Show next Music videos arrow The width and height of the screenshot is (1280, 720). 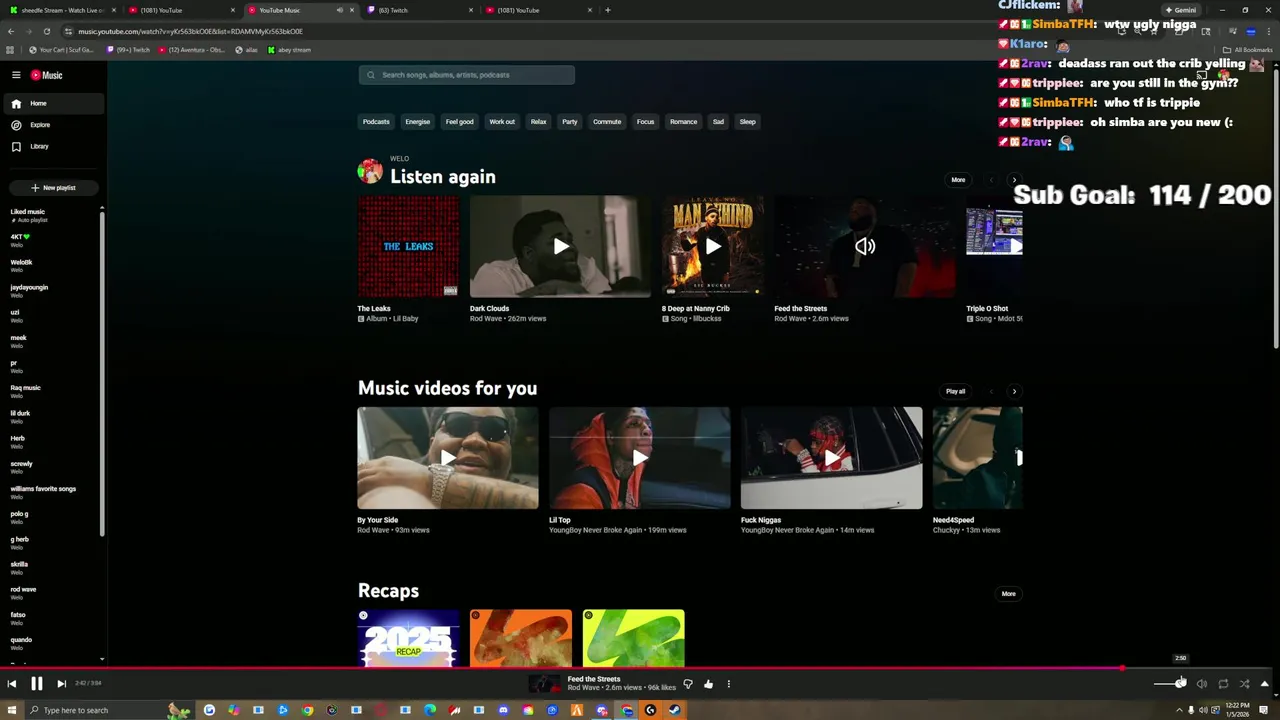click(x=1014, y=392)
